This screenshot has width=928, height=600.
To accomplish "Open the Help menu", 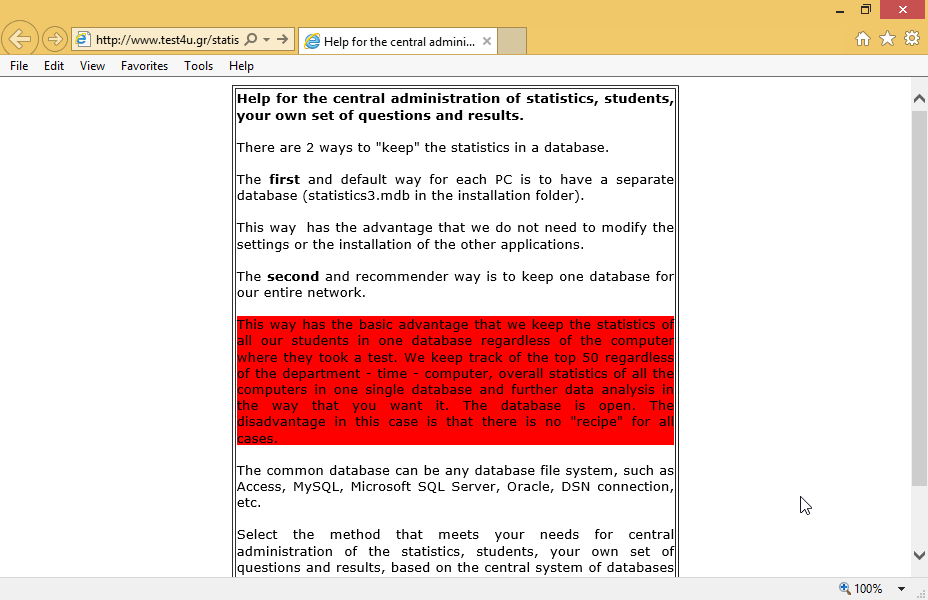I will (x=241, y=66).
